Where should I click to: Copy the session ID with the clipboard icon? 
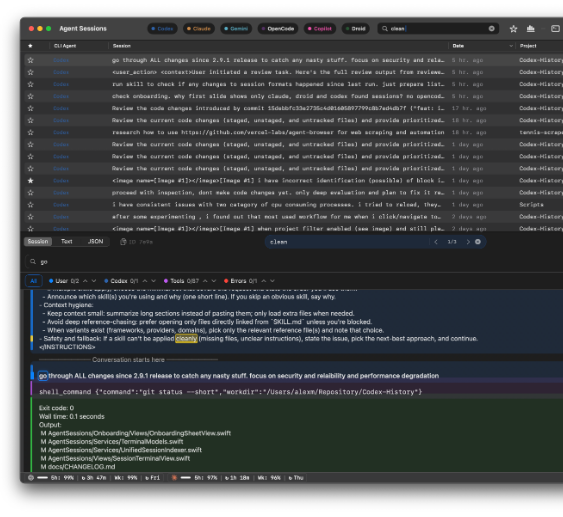[x=123, y=242]
